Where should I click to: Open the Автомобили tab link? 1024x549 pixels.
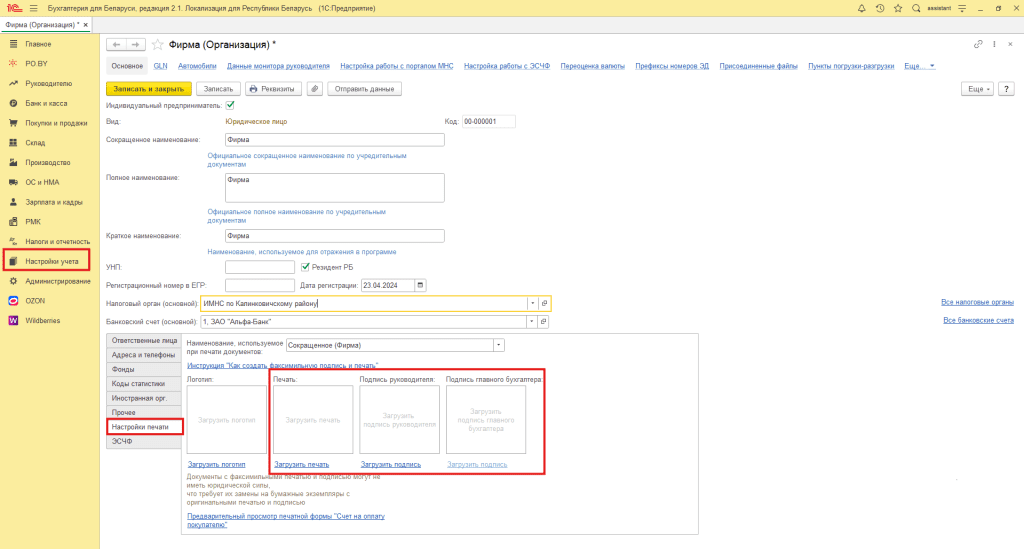(197, 65)
